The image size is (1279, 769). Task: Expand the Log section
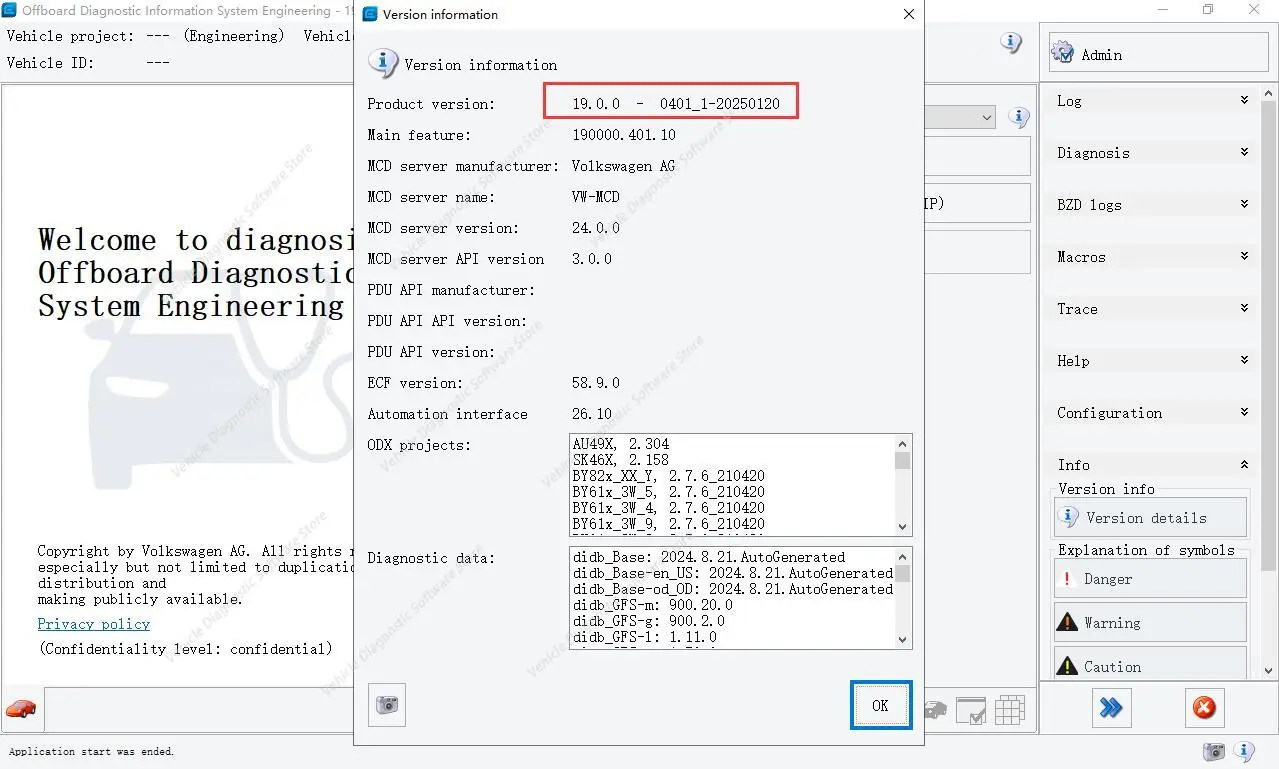[x=1153, y=101]
